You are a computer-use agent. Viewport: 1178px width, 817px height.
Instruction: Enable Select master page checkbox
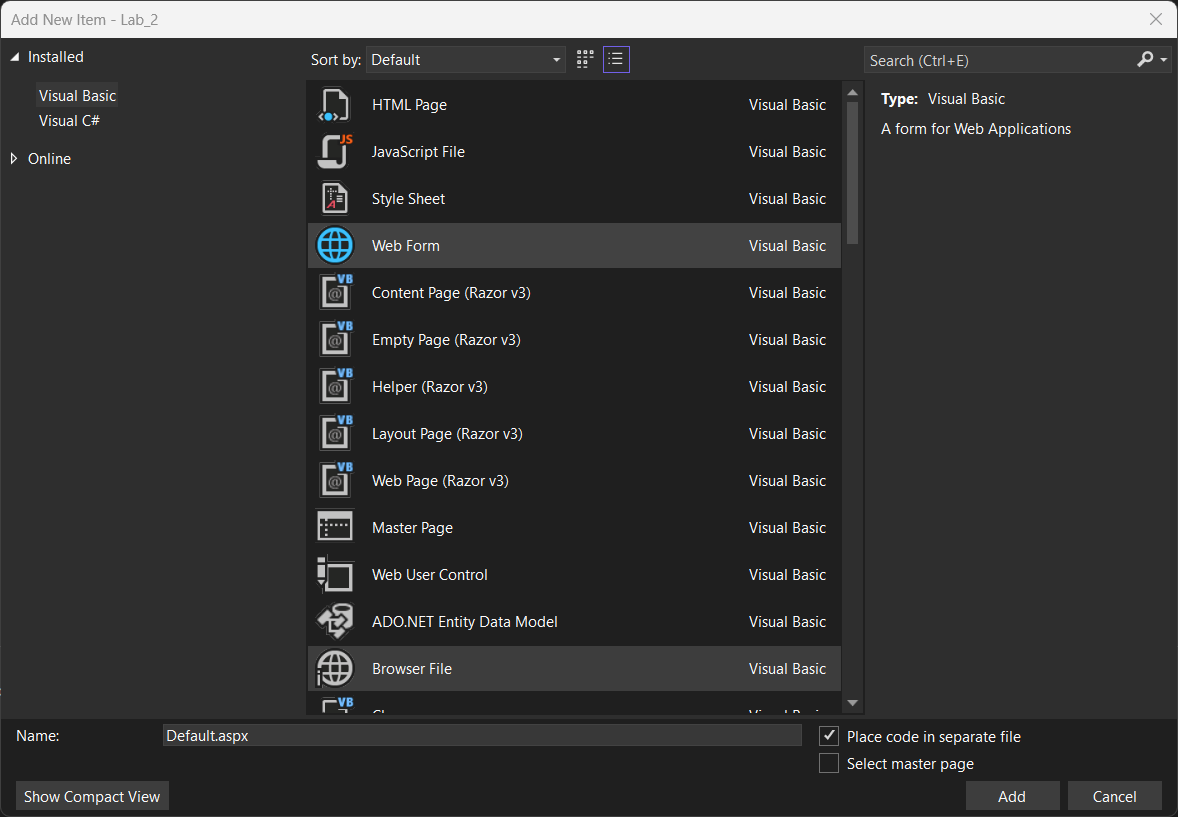click(829, 763)
